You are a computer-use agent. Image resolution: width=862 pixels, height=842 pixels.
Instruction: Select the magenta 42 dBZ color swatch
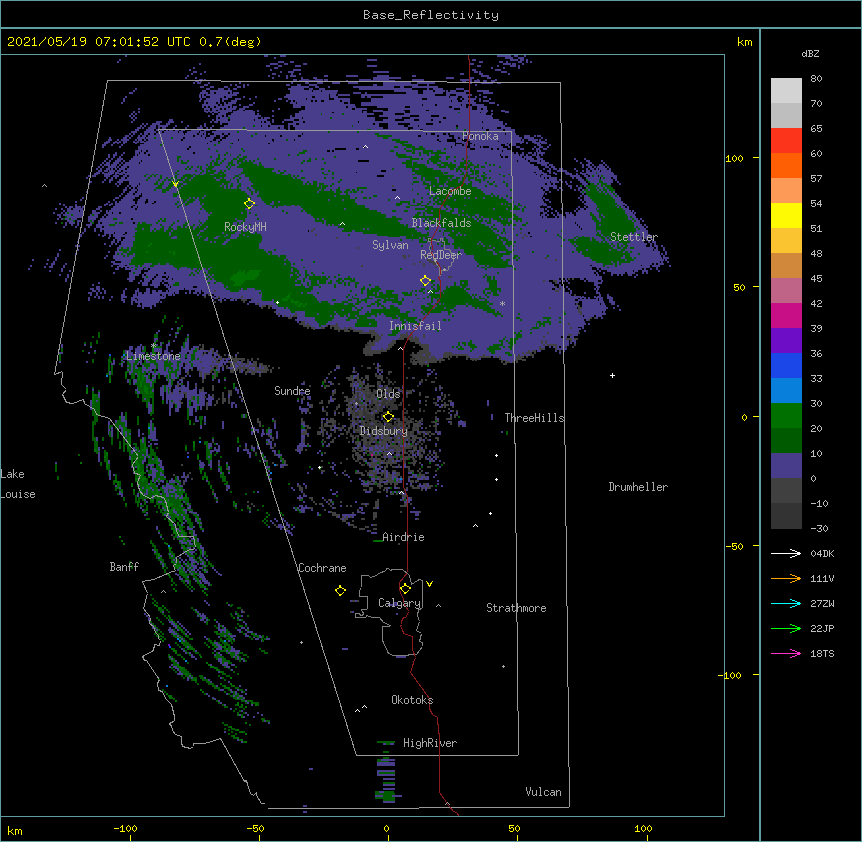tap(786, 315)
